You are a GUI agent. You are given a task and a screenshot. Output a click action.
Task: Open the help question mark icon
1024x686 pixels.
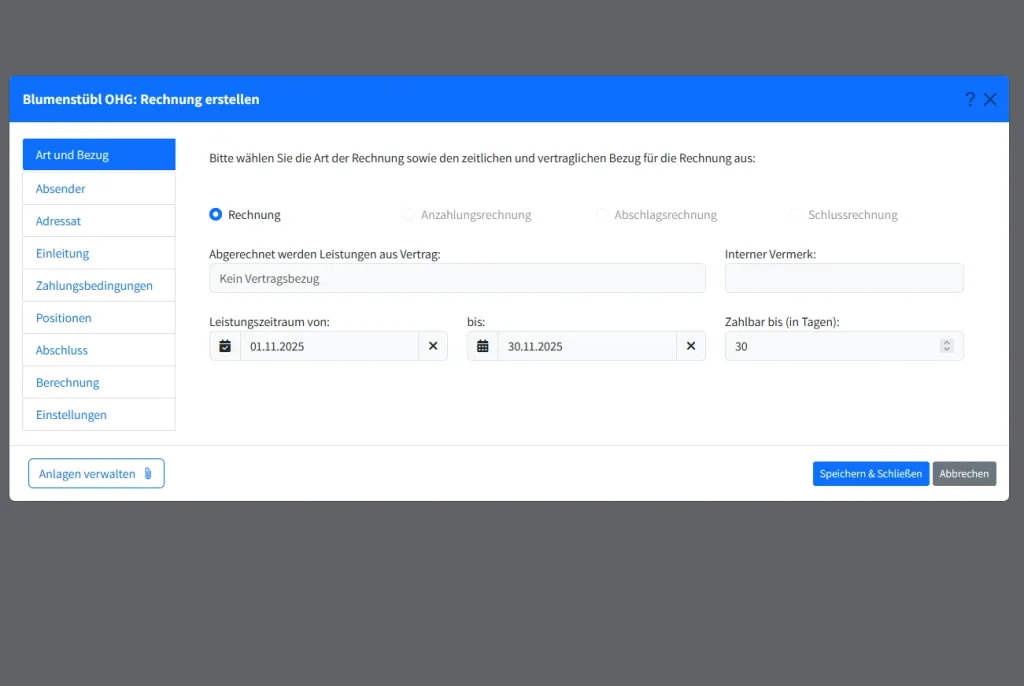969,99
